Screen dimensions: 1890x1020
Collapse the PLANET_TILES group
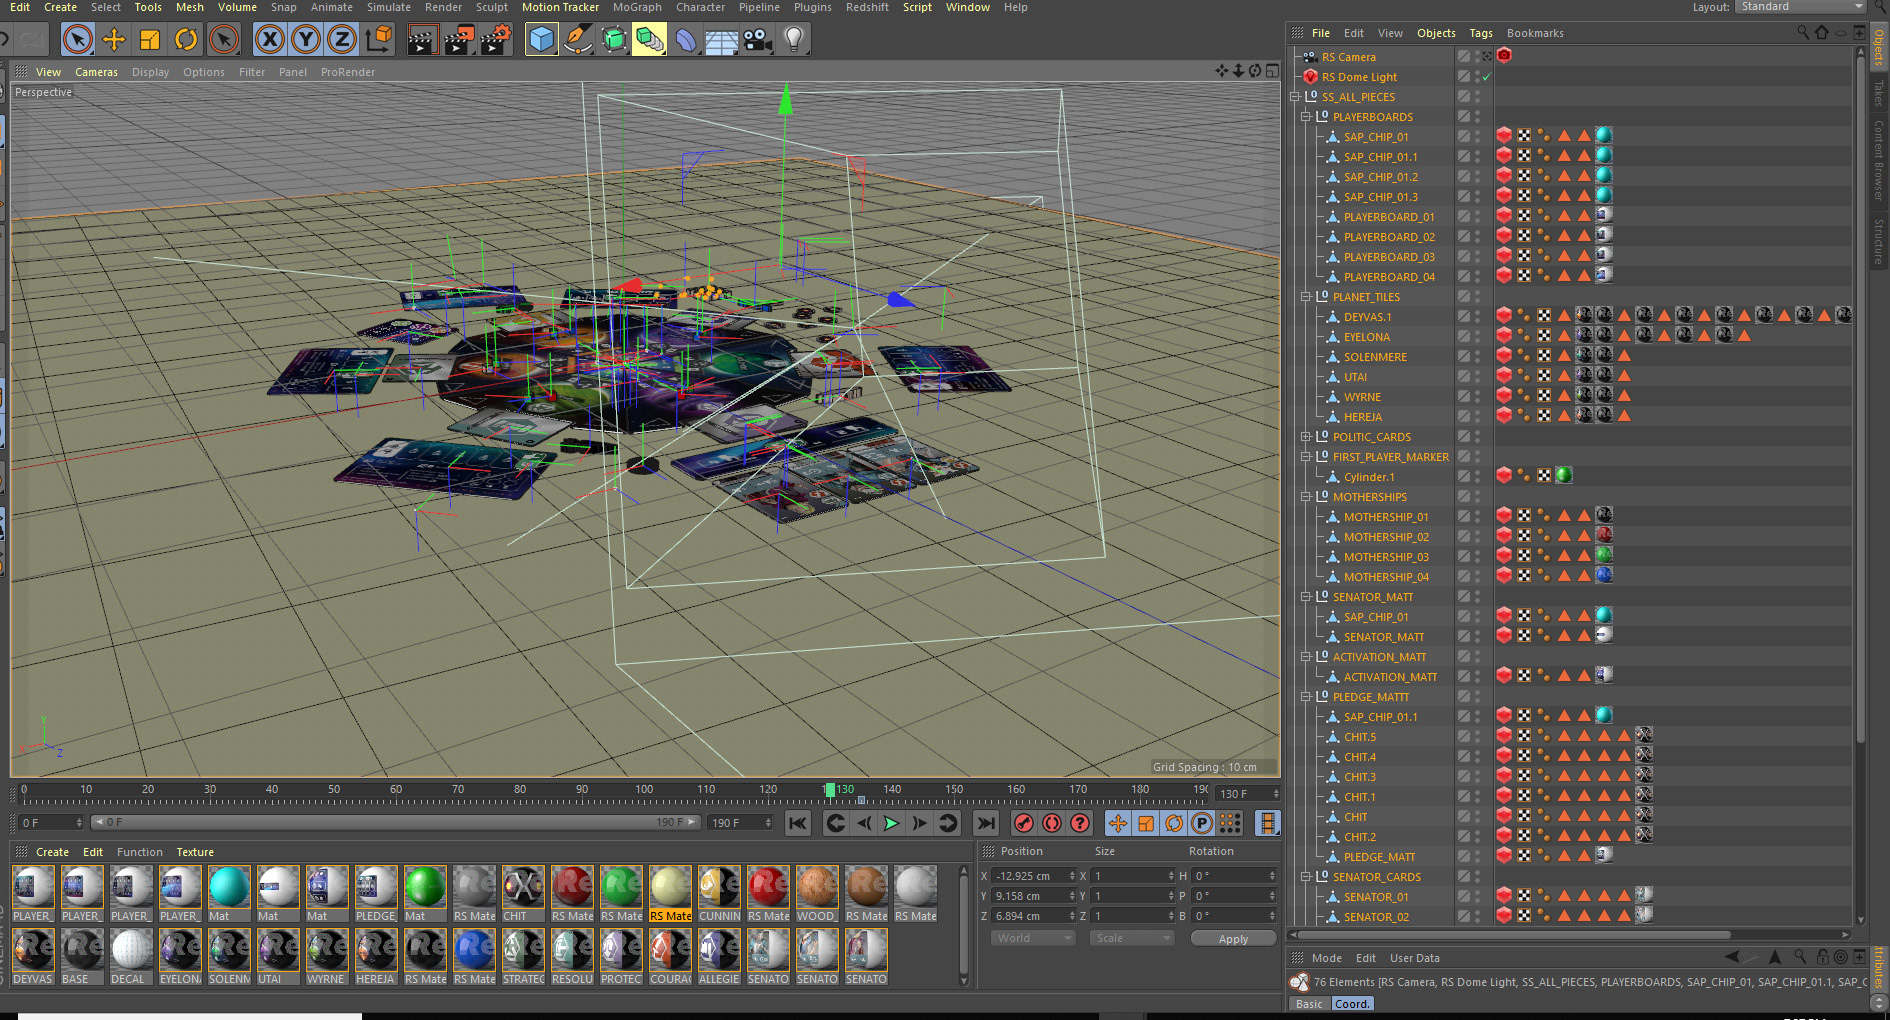click(1305, 297)
